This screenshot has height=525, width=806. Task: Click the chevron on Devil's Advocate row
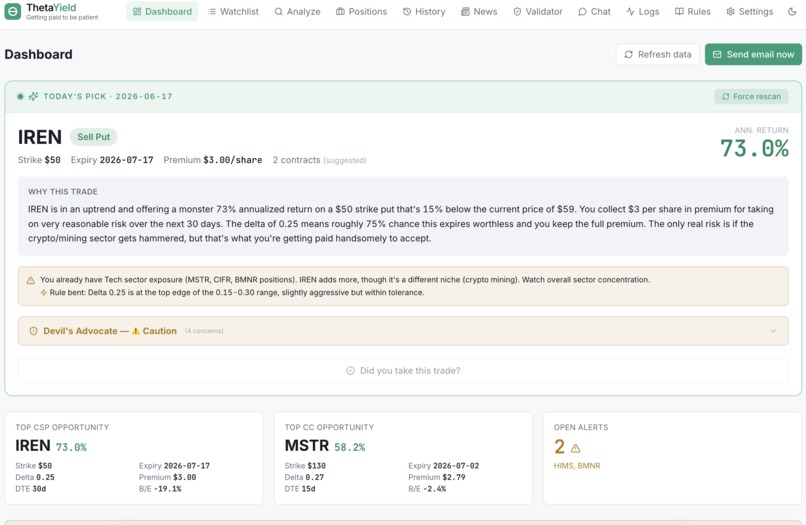[773, 331]
